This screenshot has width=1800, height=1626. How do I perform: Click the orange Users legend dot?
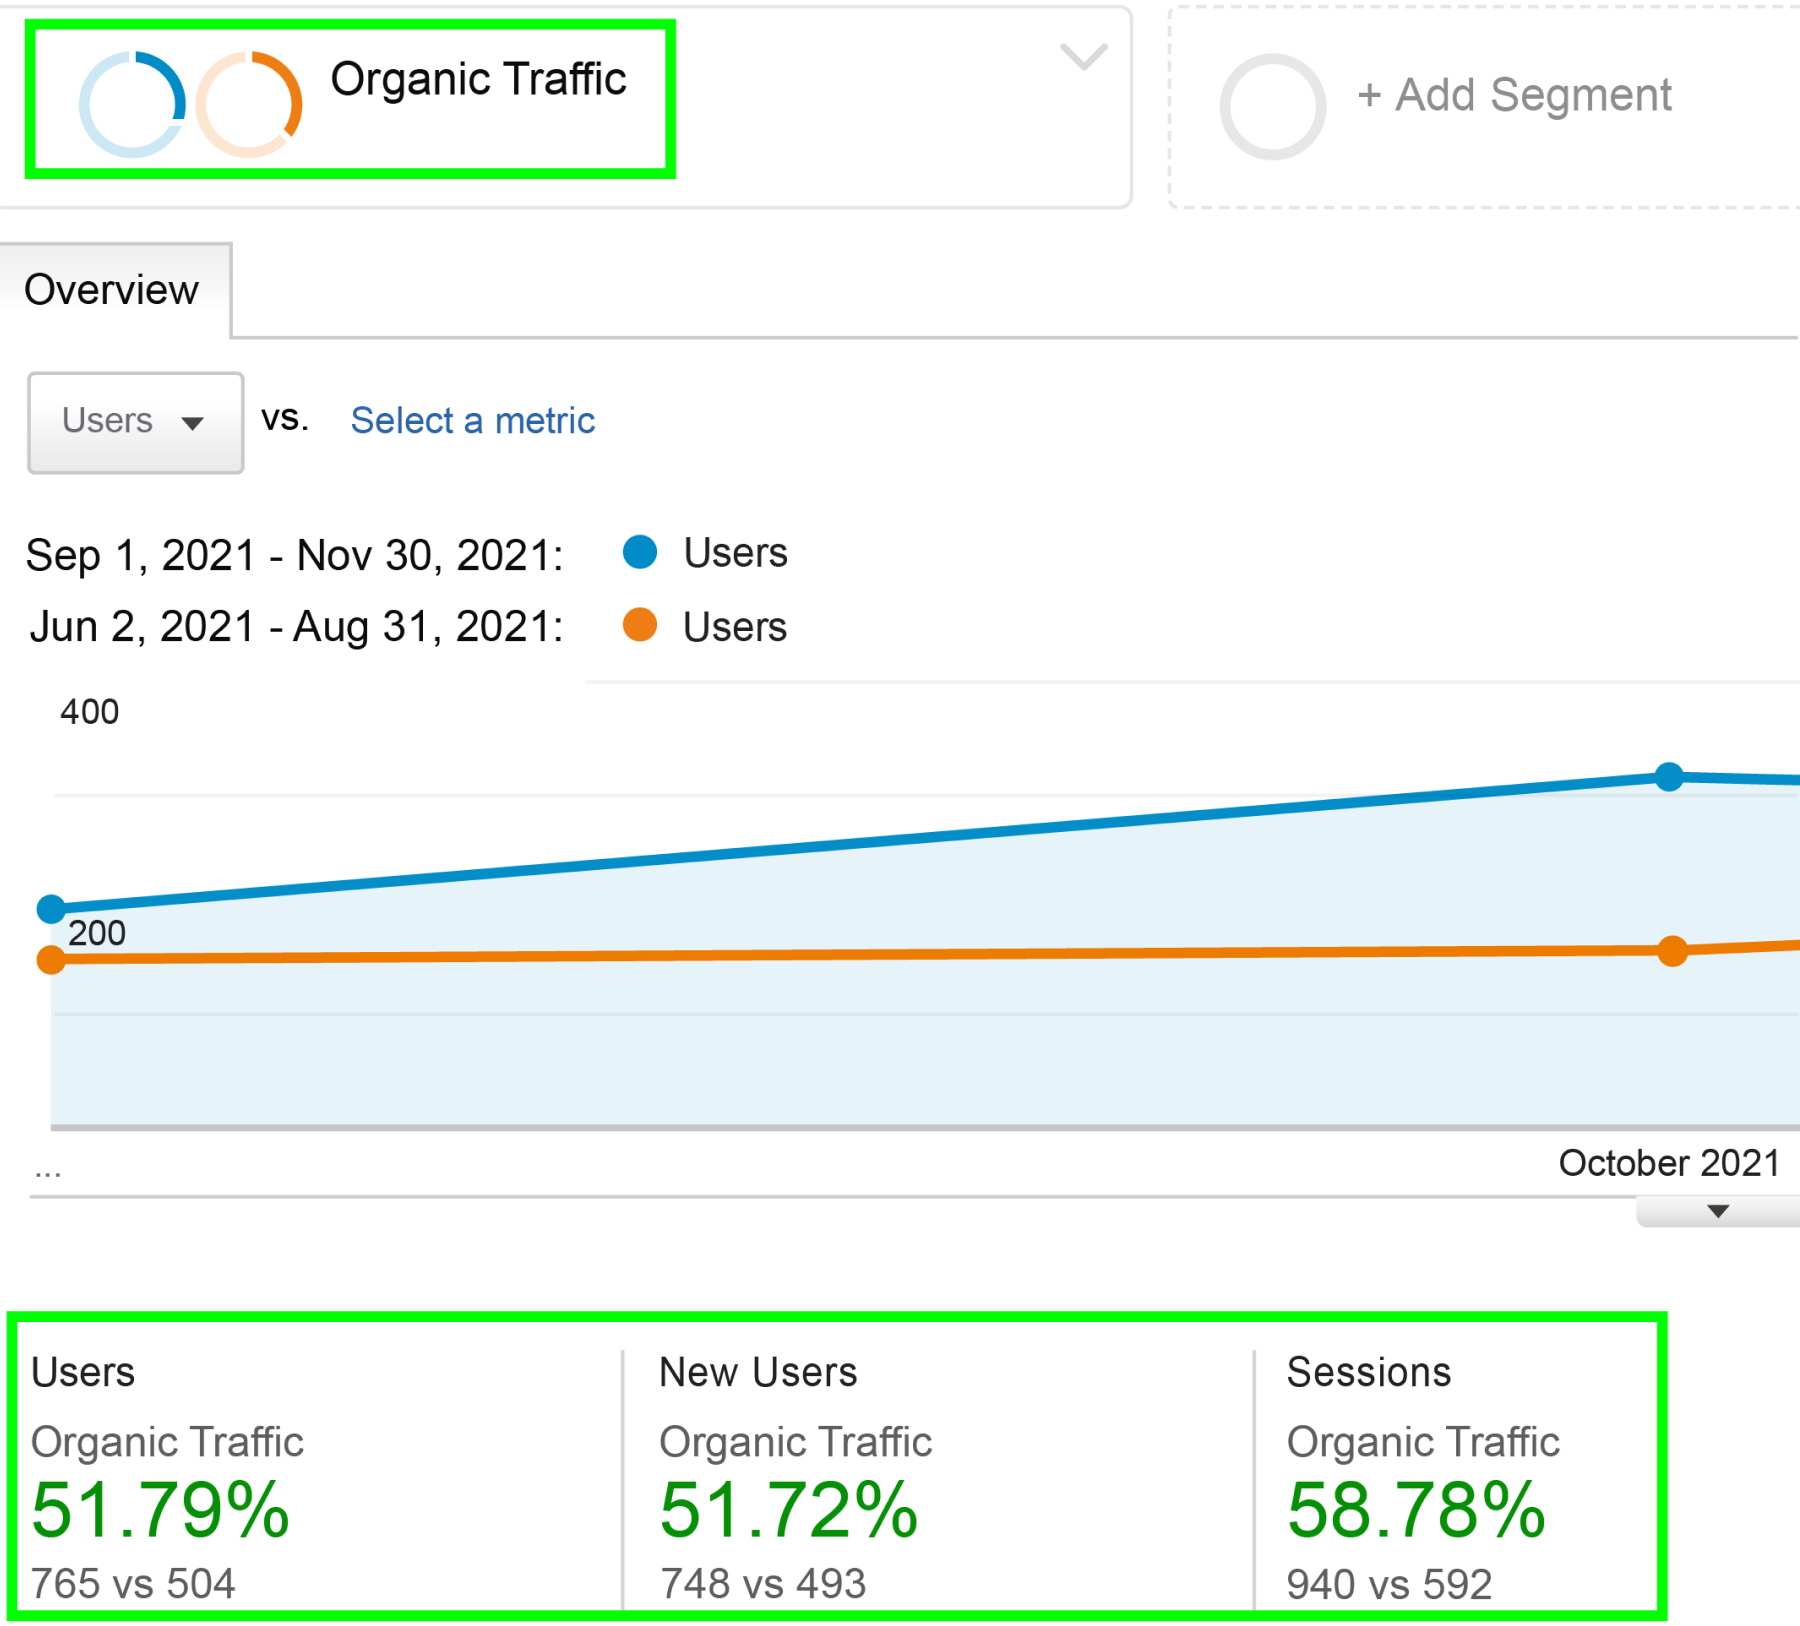click(x=640, y=625)
